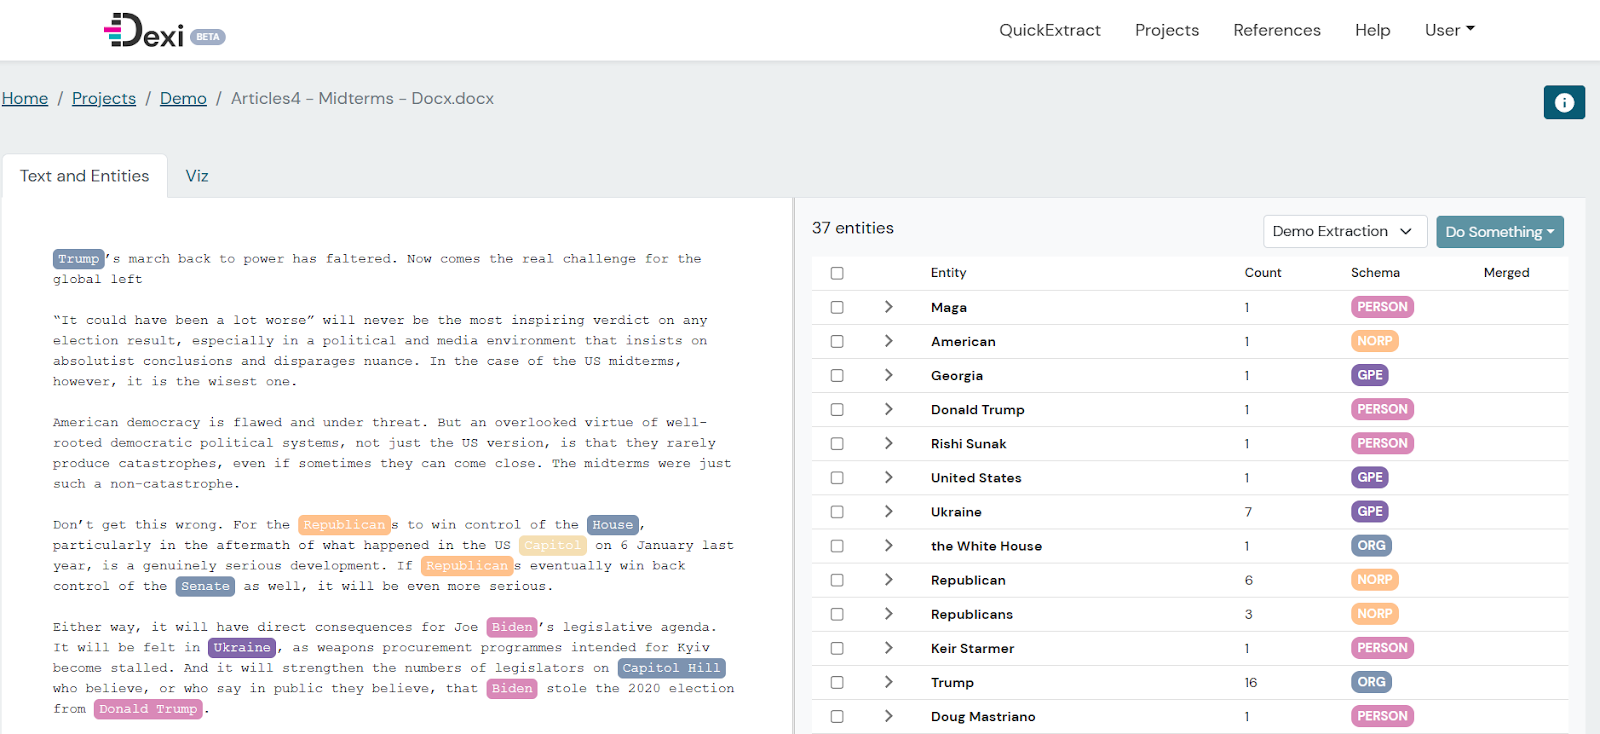This screenshot has width=1600, height=734.
Task: Open the QuickExtract menu item
Action: tap(1049, 30)
